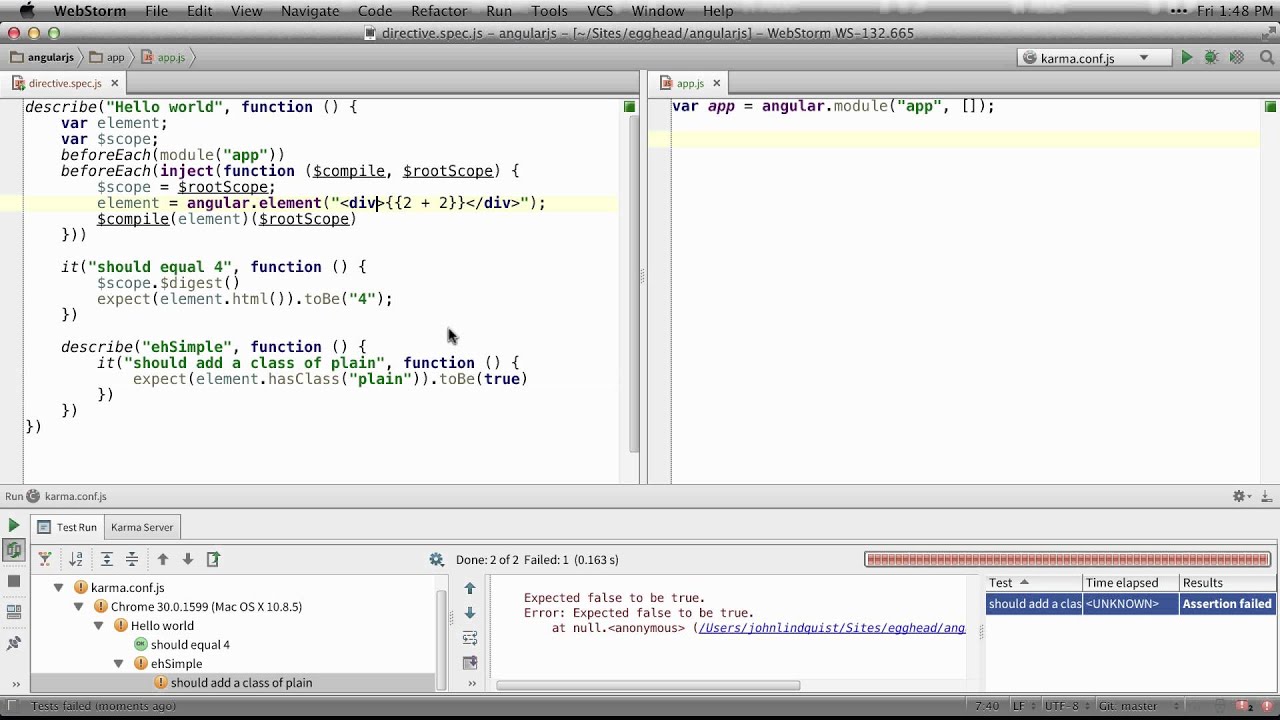The image size is (1280, 720).
Task: Start Debug with the green bug icon
Action: pos(1211,58)
